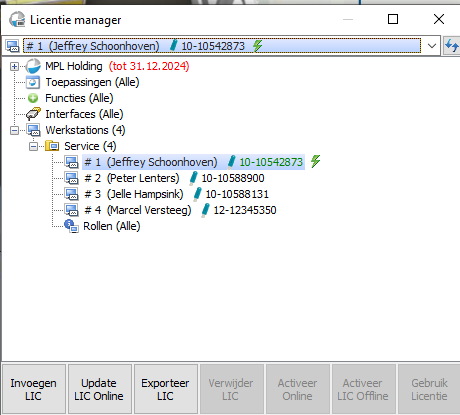Click workstation icon for Peter Lenters

click(71, 178)
